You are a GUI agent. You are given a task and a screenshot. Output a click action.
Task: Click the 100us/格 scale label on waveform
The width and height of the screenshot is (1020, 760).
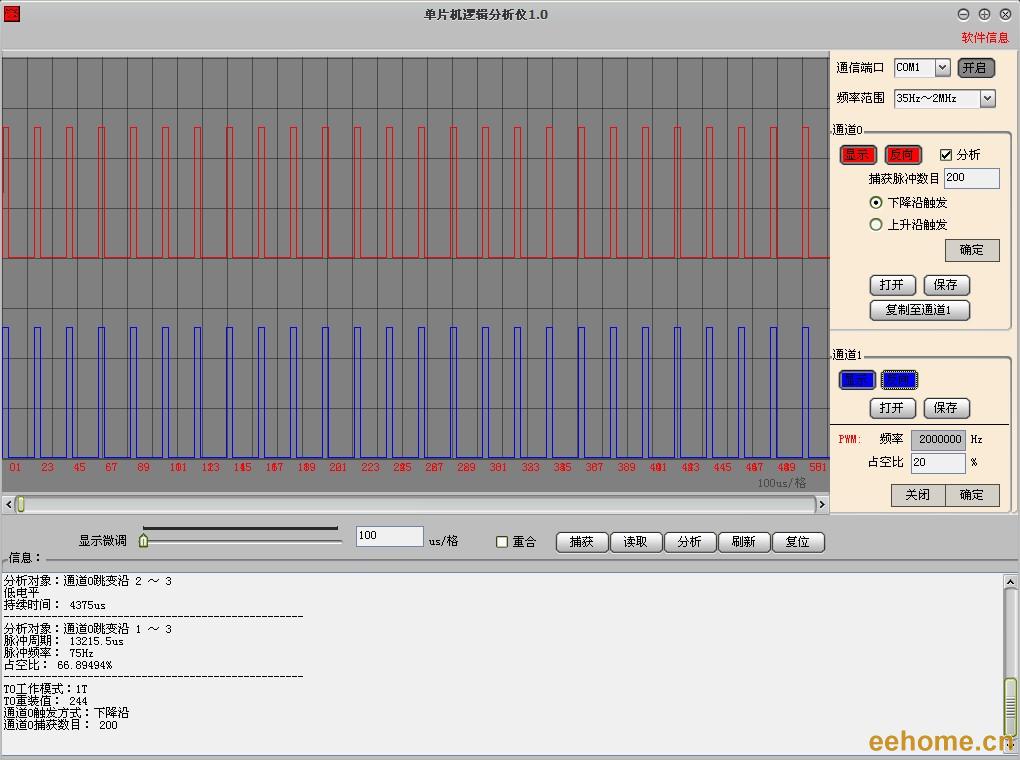coord(782,483)
